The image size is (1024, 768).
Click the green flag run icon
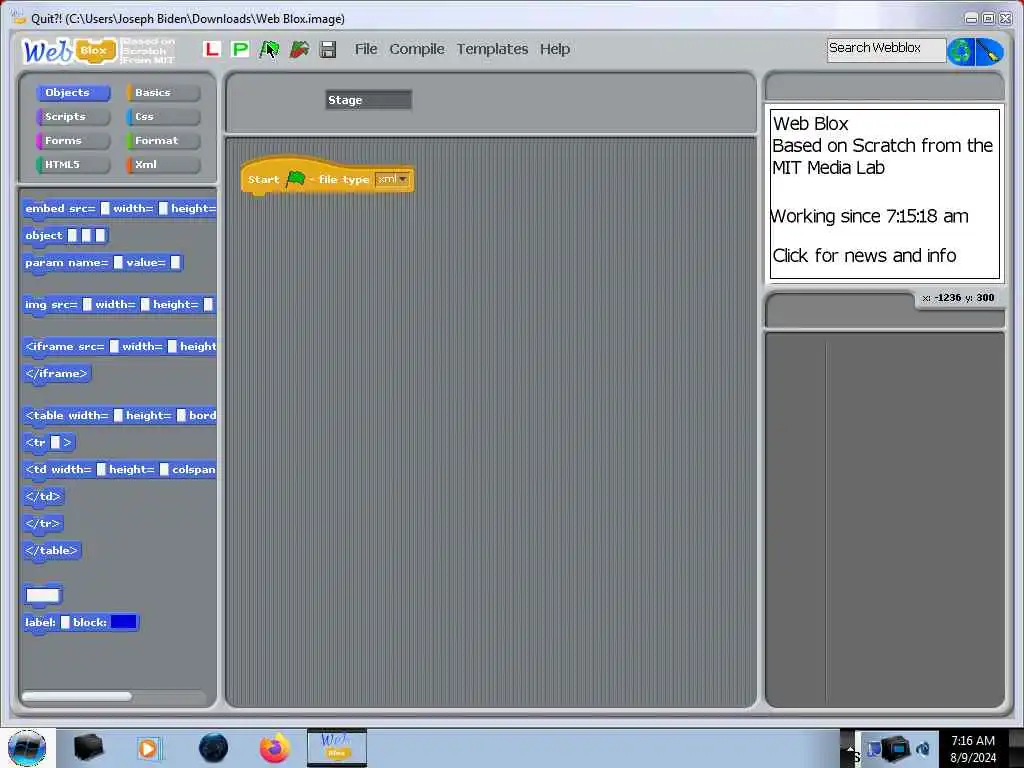(x=269, y=50)
